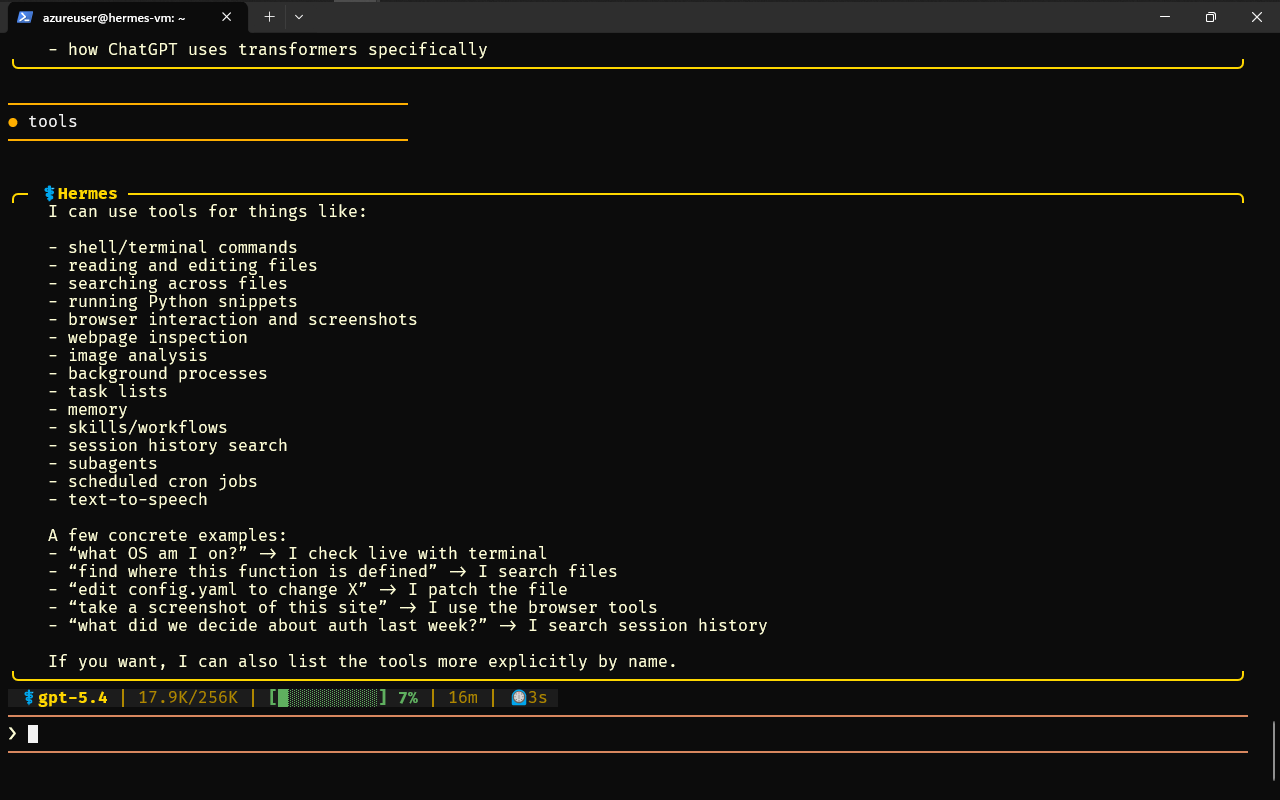This screenshot has height=800, width=1280.
Task: Click 'browser interaction and screenshots' list item
Action: pyautogui.click(x=233, y=319)
